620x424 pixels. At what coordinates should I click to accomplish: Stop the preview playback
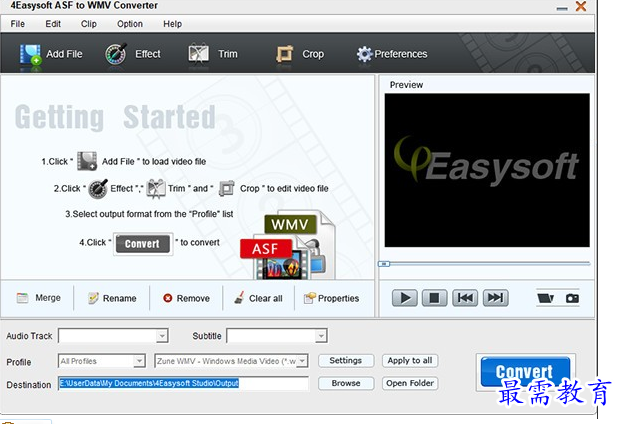[435, 298]
